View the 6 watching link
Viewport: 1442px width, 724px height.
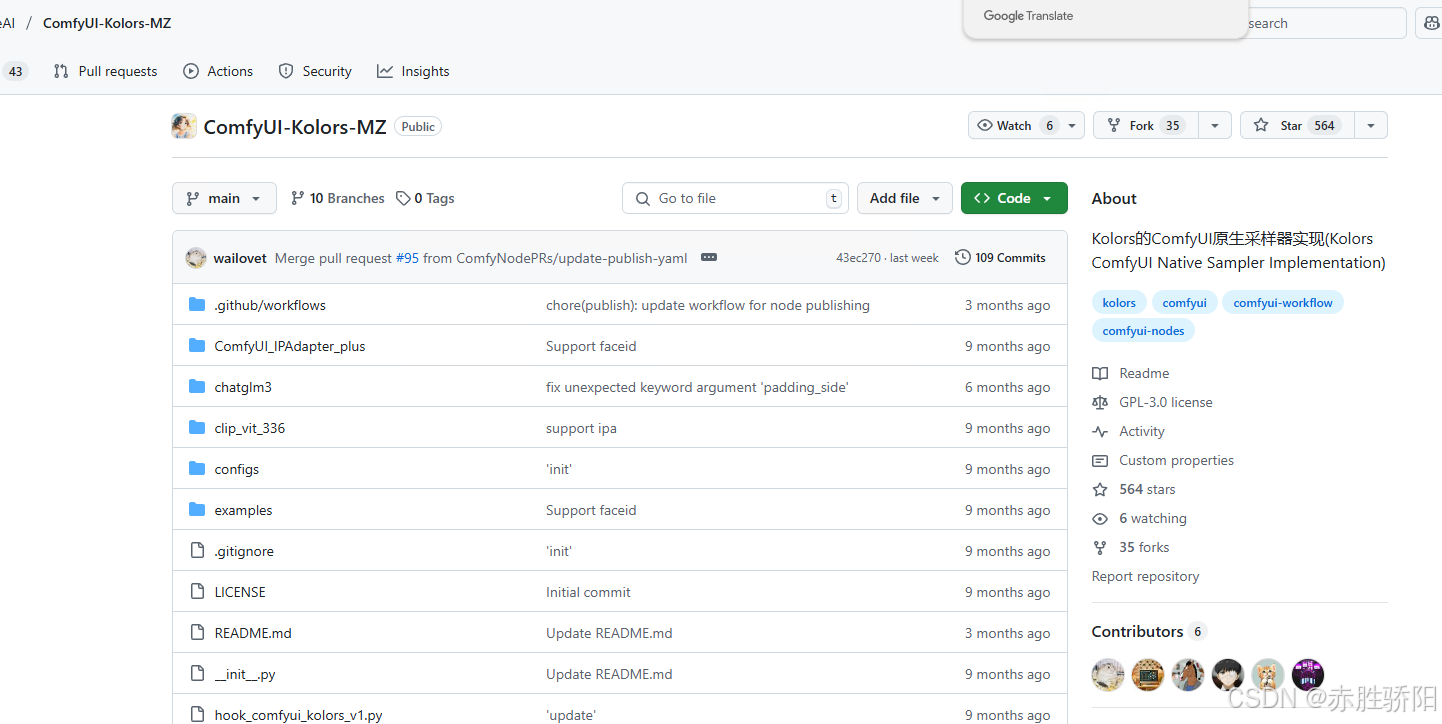[1140, 518]
